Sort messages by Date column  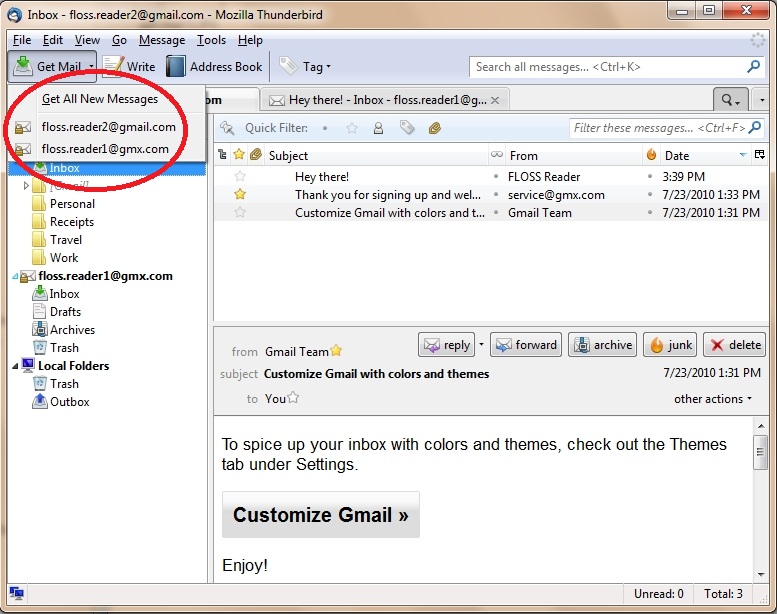tap(705, 156)
